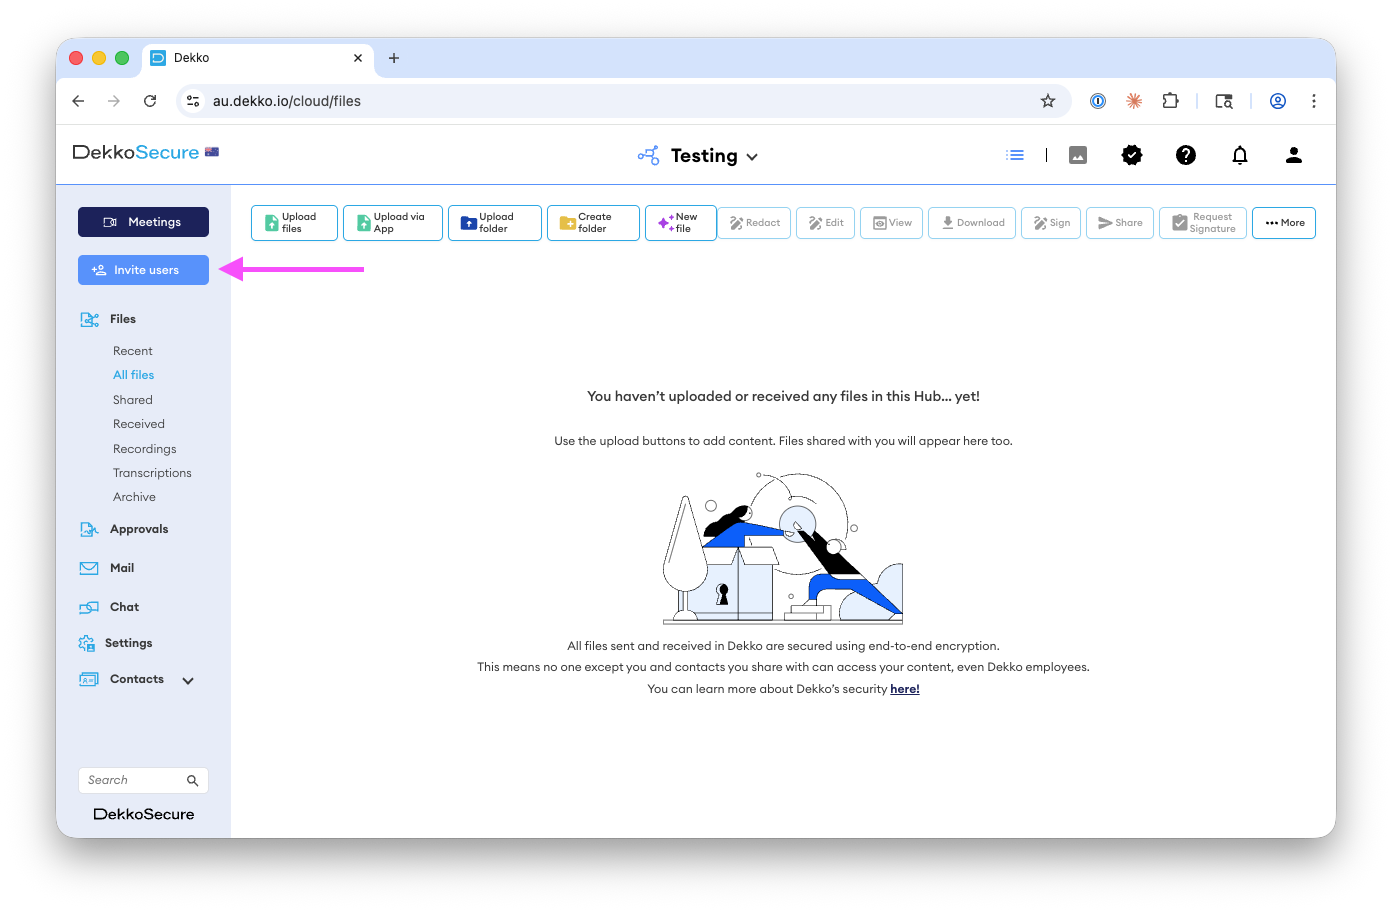Click Upload files button
This screenshot has height=912, width=1392.
pyautogui.click(x=294, y=223)
